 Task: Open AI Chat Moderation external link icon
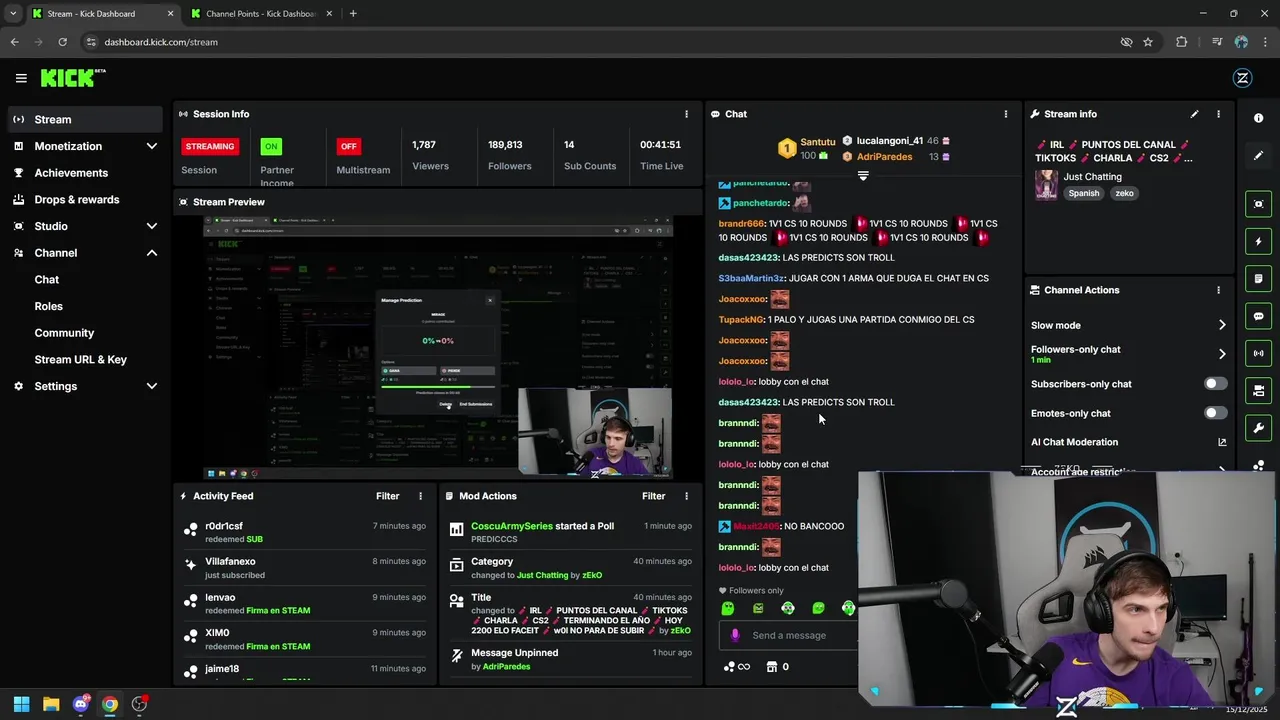tap(1222, 442)
